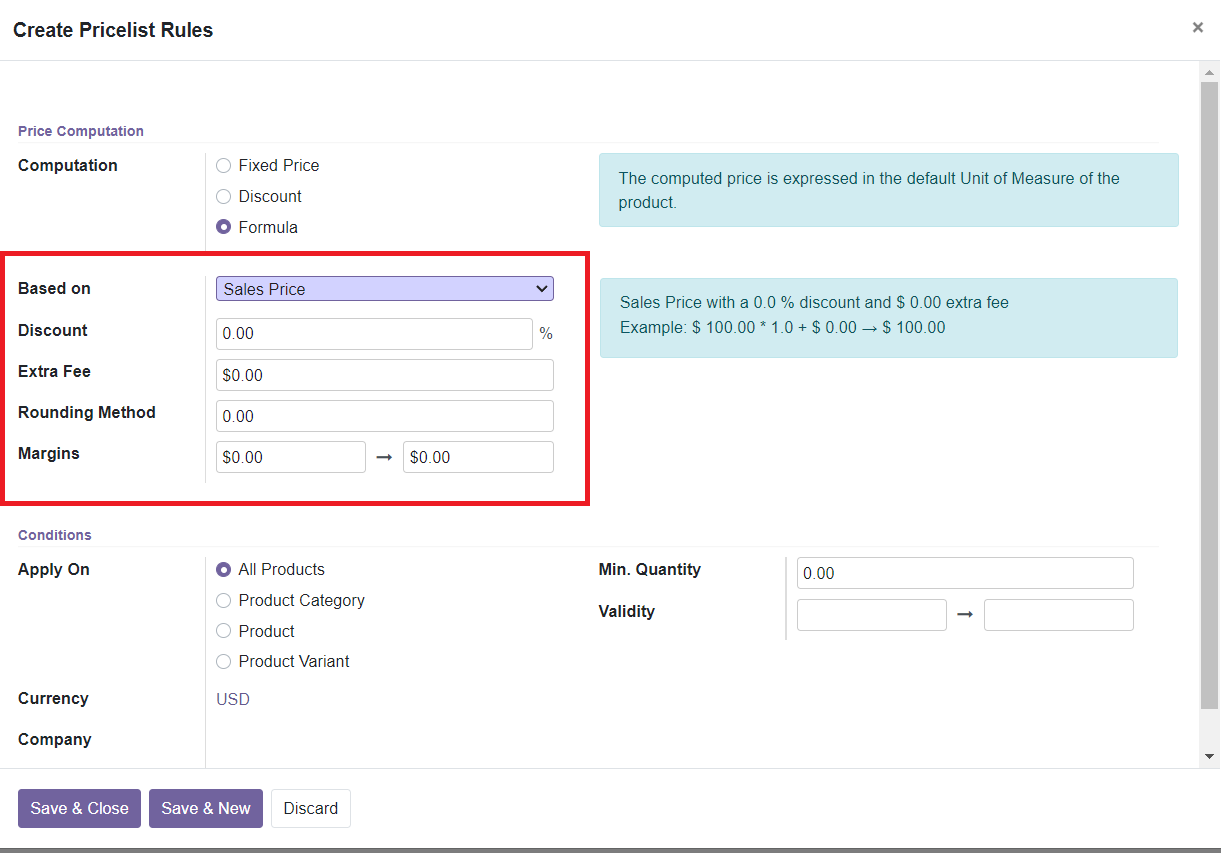Edit the Rounding Method value
Image resolution: width=1221 pixels, height=853 pixels.
coord(384,415)
